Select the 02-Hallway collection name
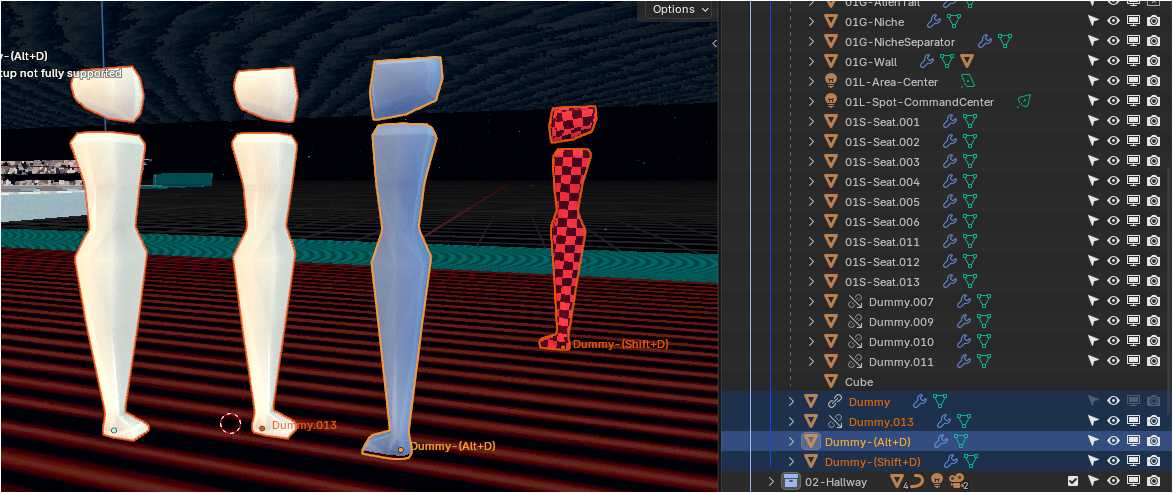 point(836,482)
